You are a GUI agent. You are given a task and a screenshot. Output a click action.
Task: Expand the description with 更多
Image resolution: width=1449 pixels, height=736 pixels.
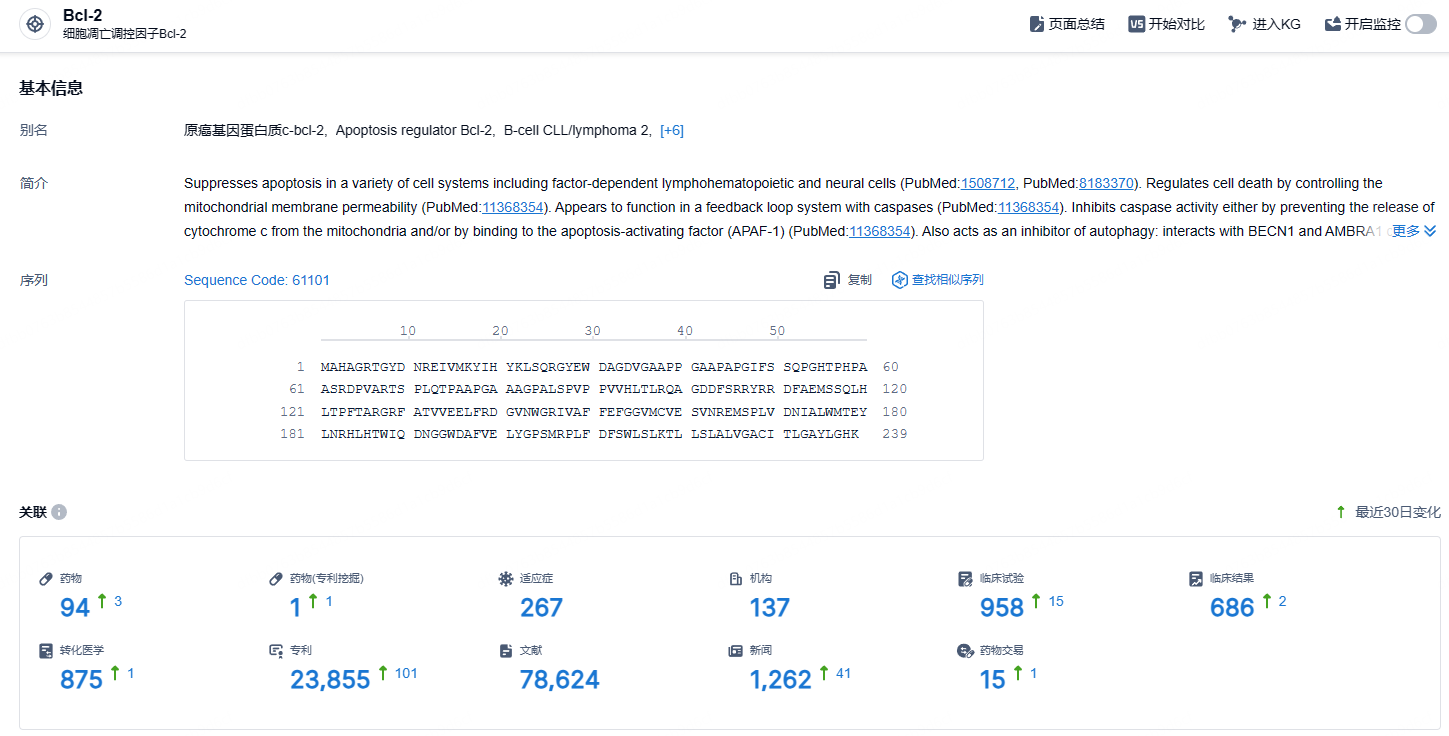click(1414, 231)
